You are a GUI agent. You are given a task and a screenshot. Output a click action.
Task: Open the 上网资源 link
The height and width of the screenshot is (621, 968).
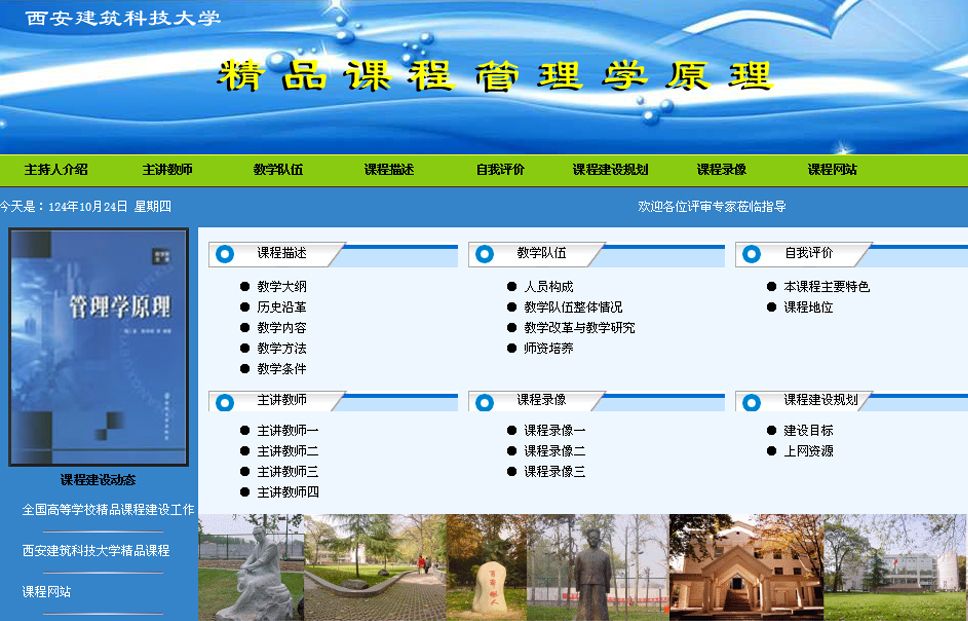click(808, 451)
